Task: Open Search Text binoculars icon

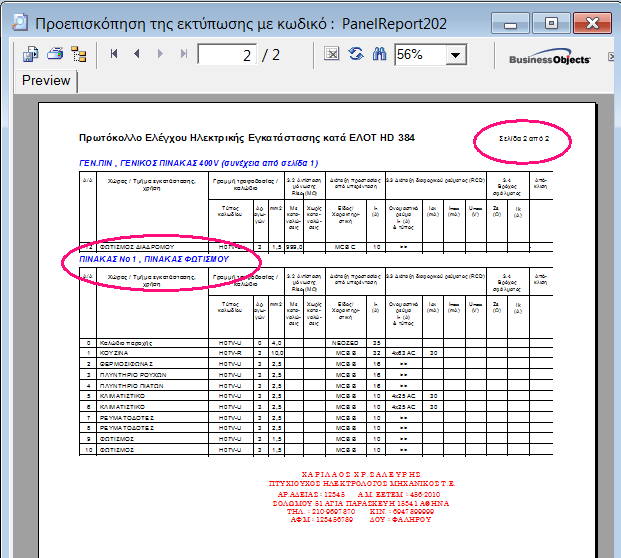Action: click(379, 54)
